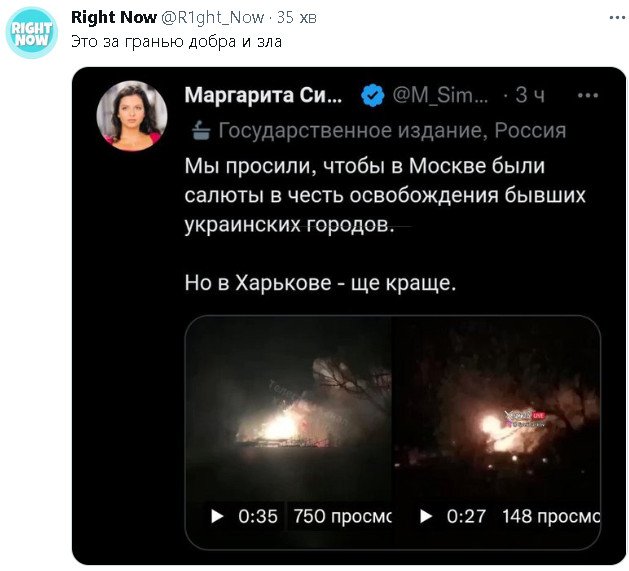This screenshot has width=629, height=571.
Task: Open the @M_Sim... handle
Action: (x=440, y=96)
